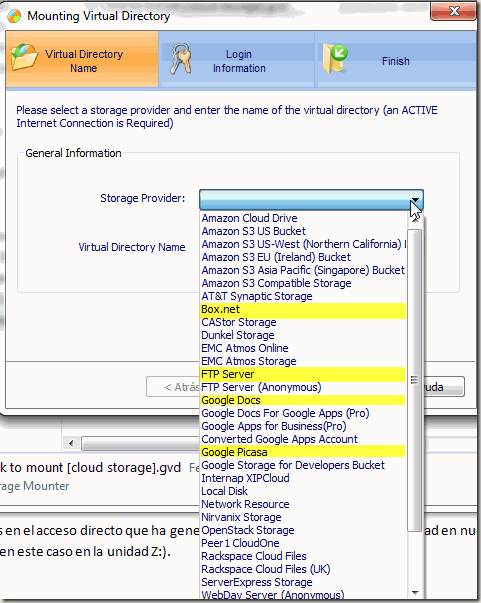Select EMC Atmos Storage

(x=303, y=361)
